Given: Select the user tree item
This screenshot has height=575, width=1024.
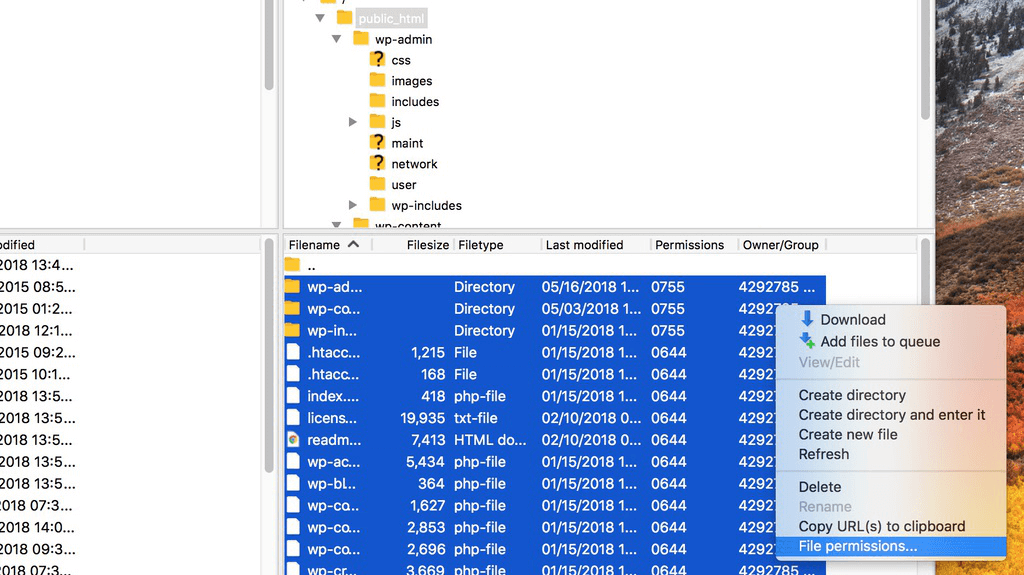Looking at the screenshot, I should [404, 185].
